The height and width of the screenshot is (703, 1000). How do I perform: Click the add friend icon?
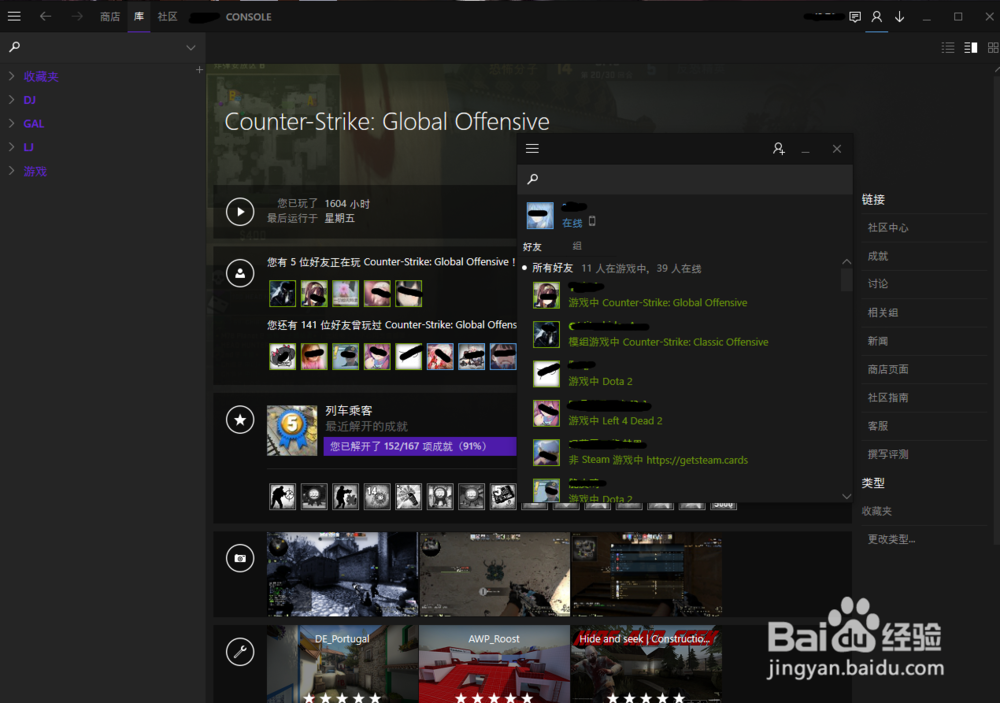point(779,149)
